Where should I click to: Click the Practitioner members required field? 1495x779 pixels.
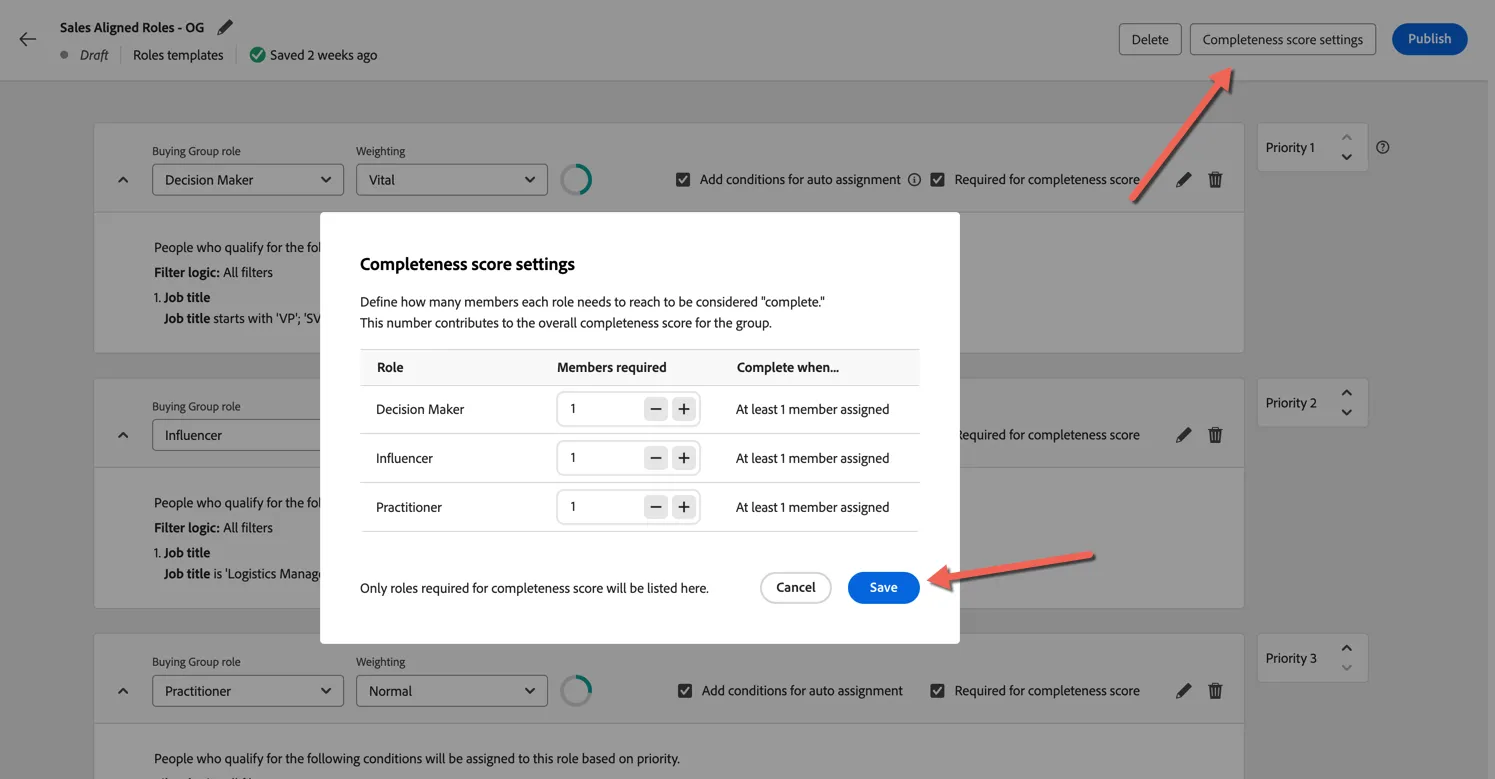[628, 507]
